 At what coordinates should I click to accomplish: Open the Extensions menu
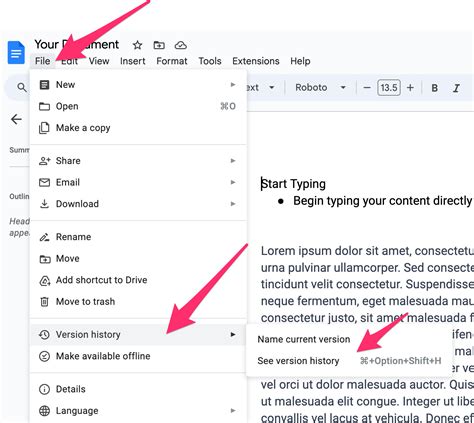[x=256, y=61]
